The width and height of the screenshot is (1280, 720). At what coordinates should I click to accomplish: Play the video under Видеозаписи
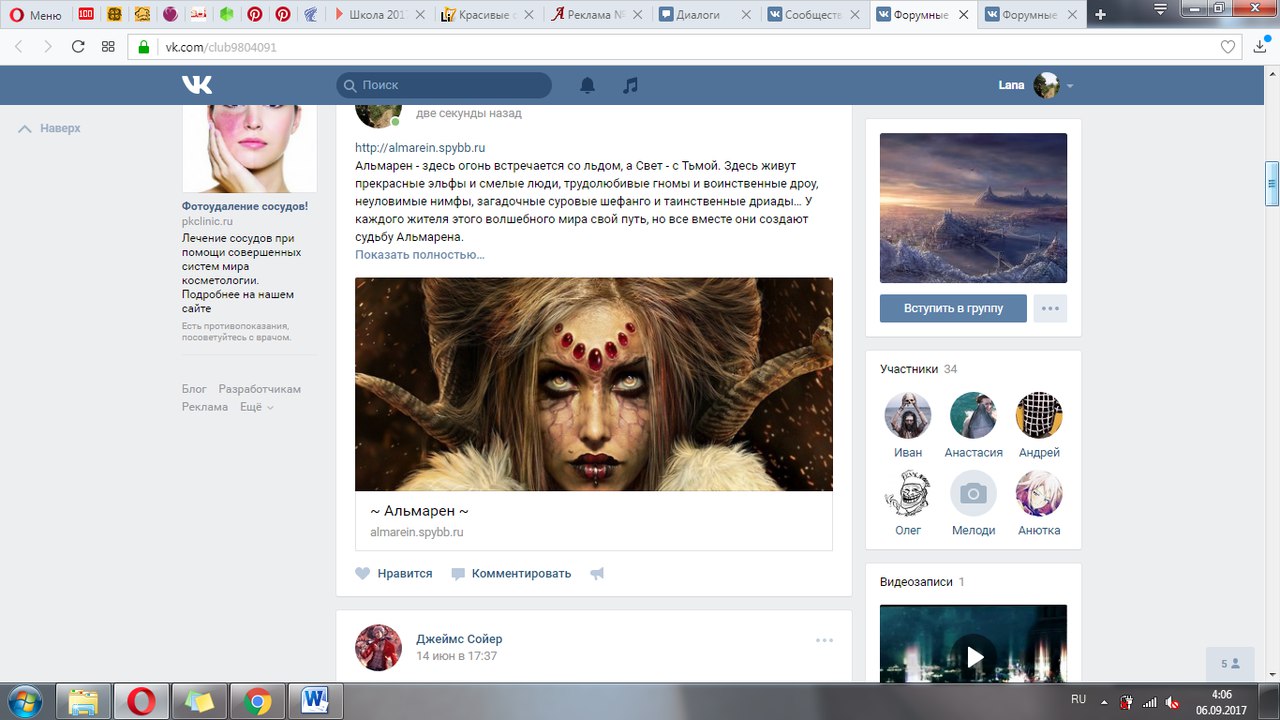point(974,656)
